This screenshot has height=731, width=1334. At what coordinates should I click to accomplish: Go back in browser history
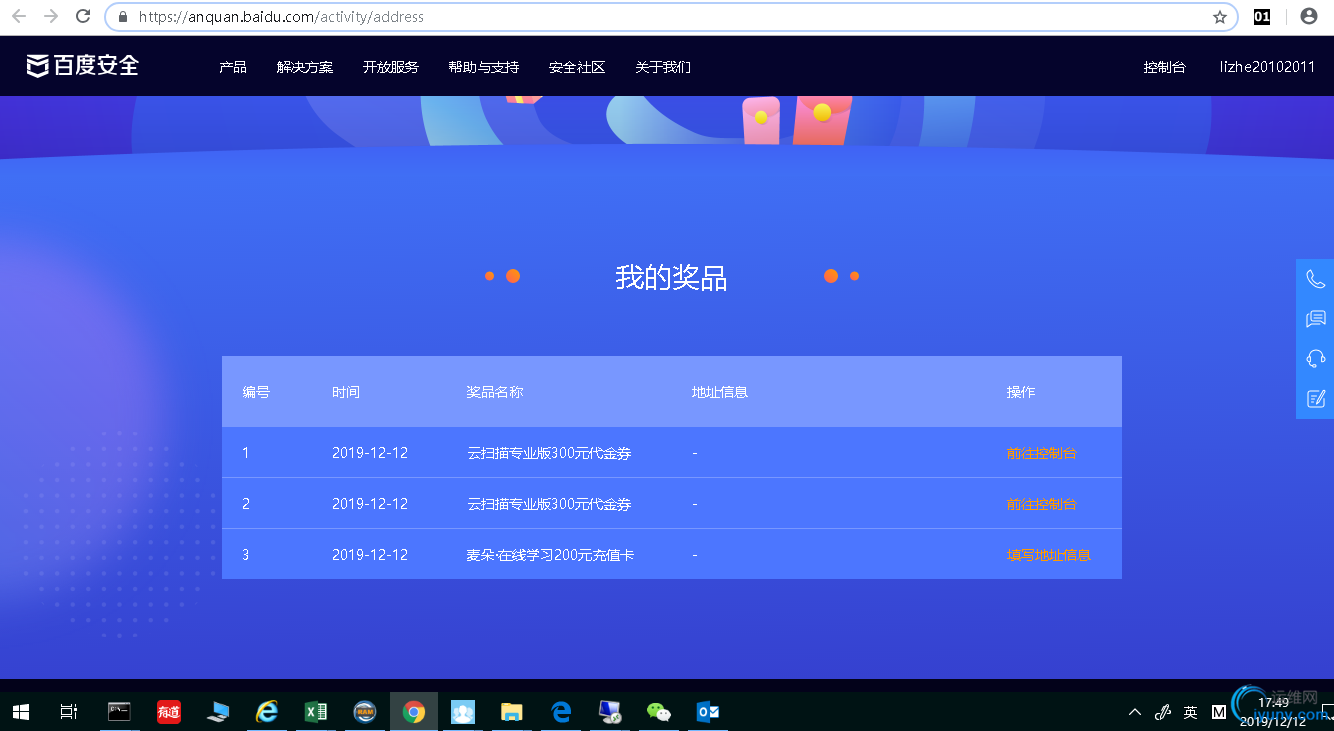19,17
